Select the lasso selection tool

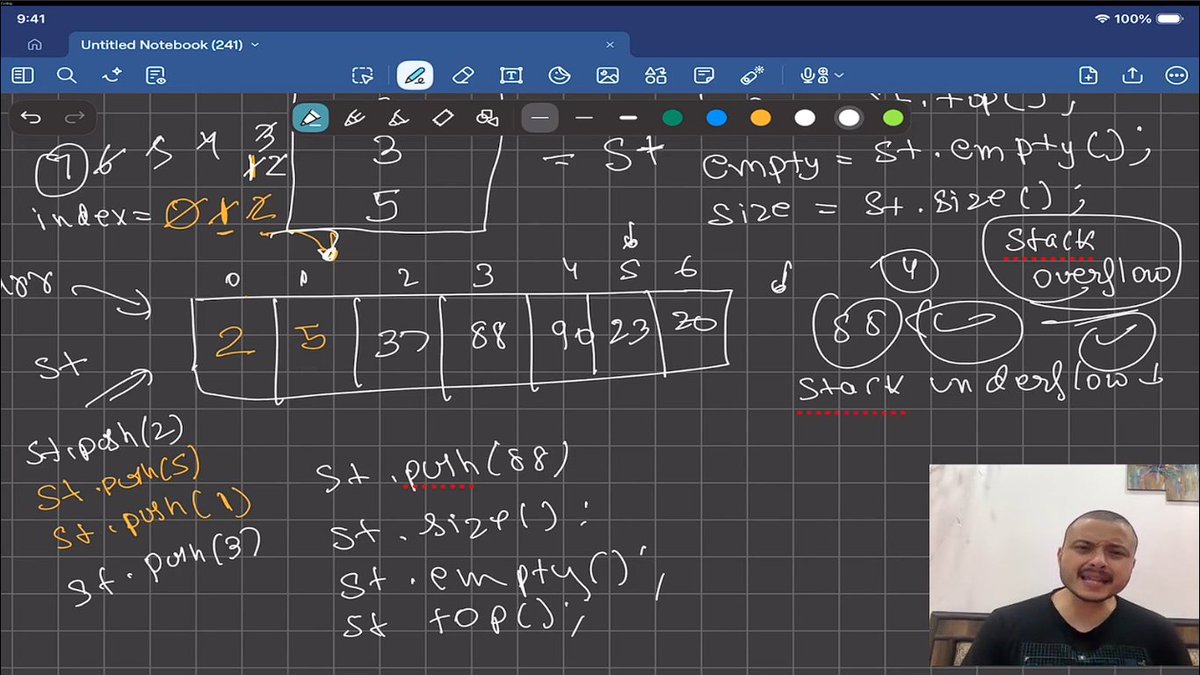[x=362, y=75]
